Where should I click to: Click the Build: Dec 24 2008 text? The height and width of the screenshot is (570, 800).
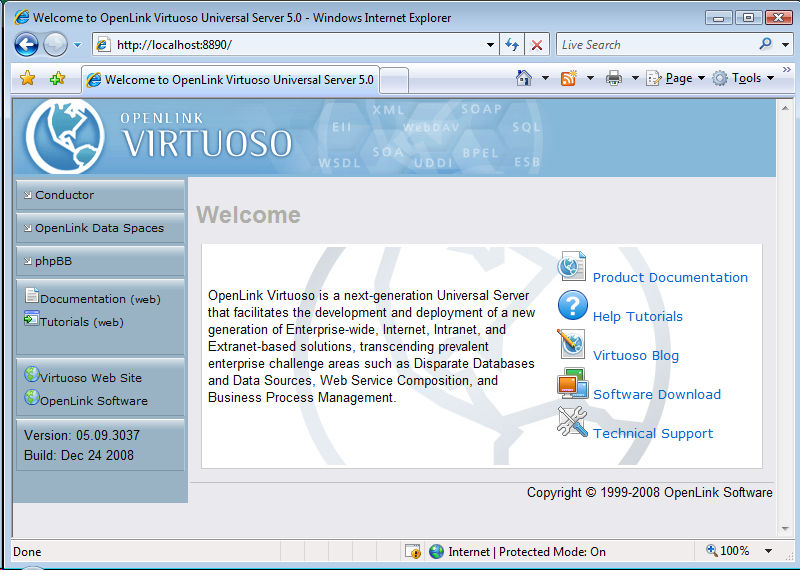(x=79, y=455)
